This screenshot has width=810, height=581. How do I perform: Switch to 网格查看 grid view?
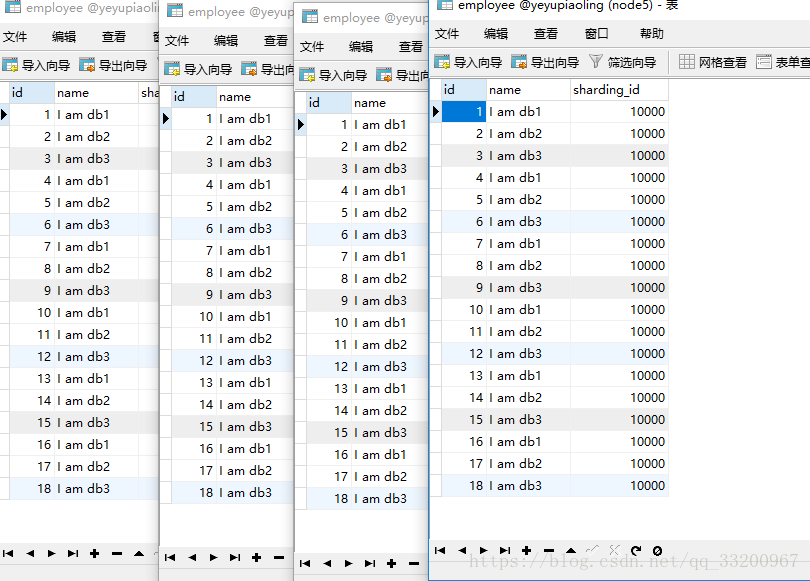713,62
